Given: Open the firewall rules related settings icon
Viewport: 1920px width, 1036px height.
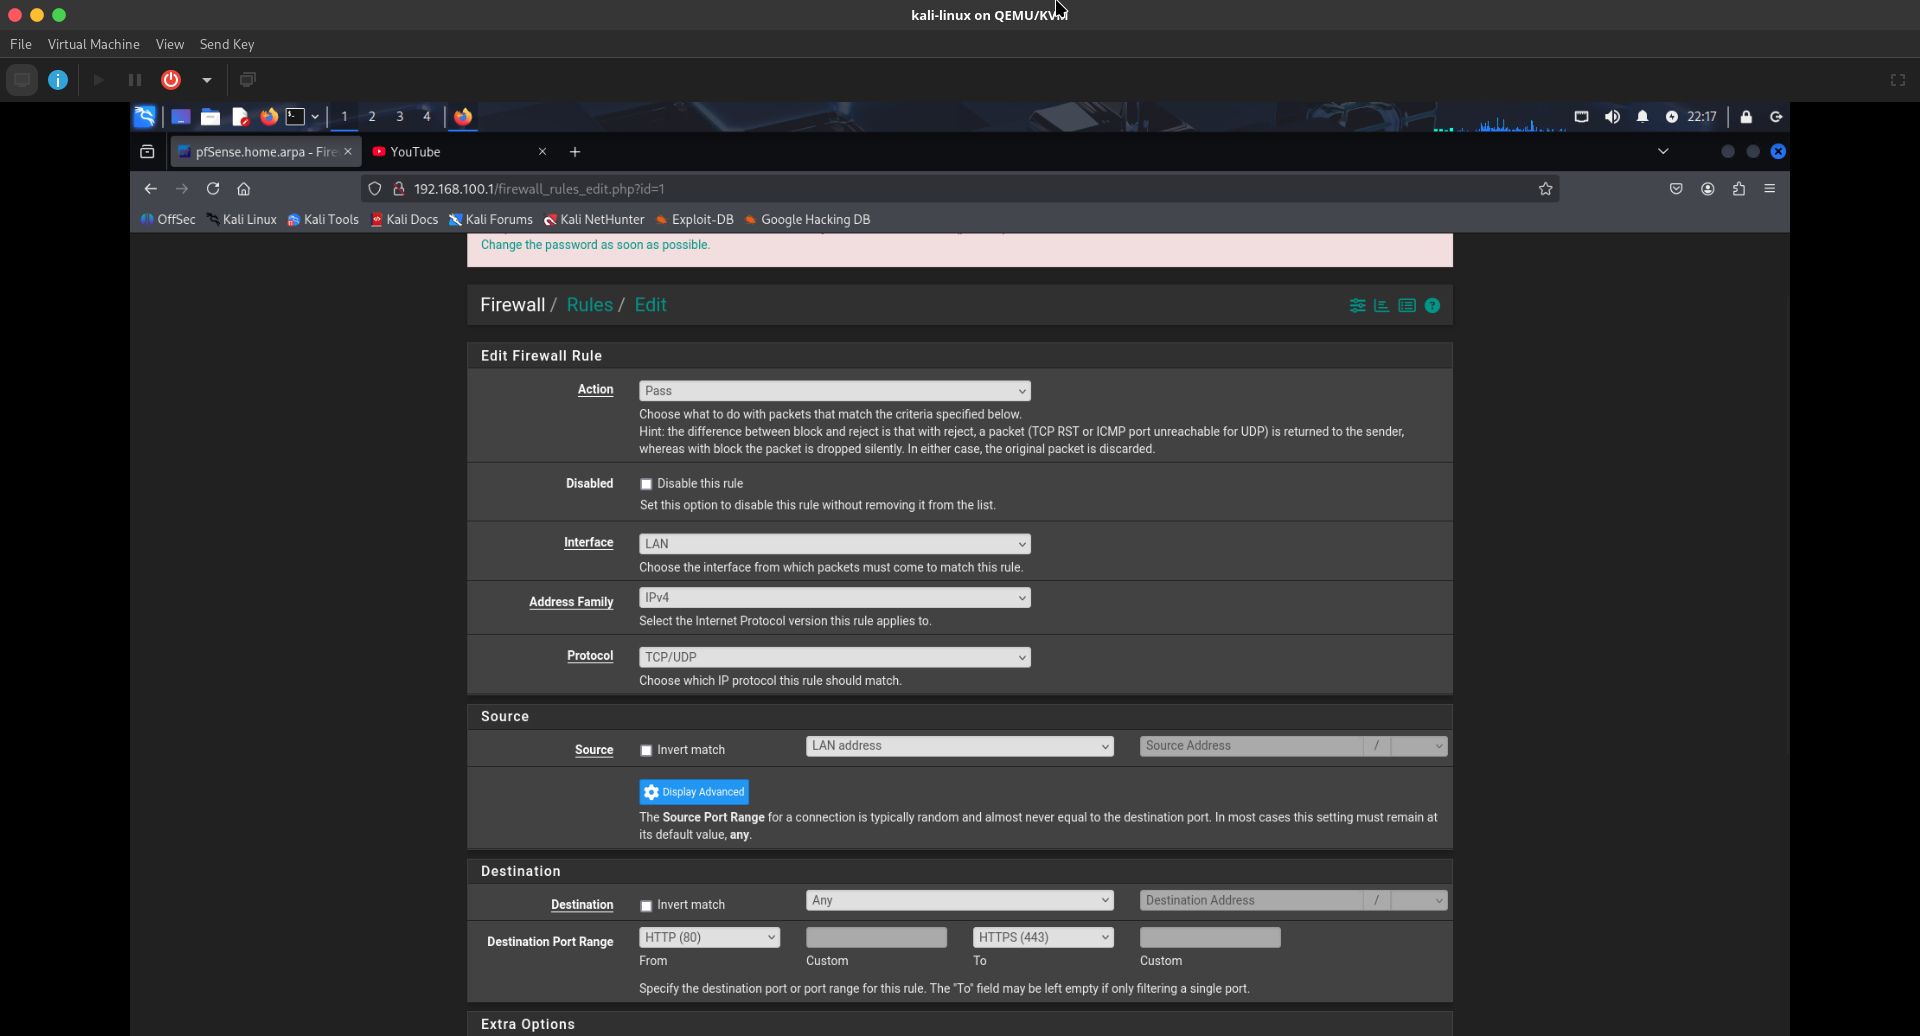Looking at the screenshot, I should 1357,306.
